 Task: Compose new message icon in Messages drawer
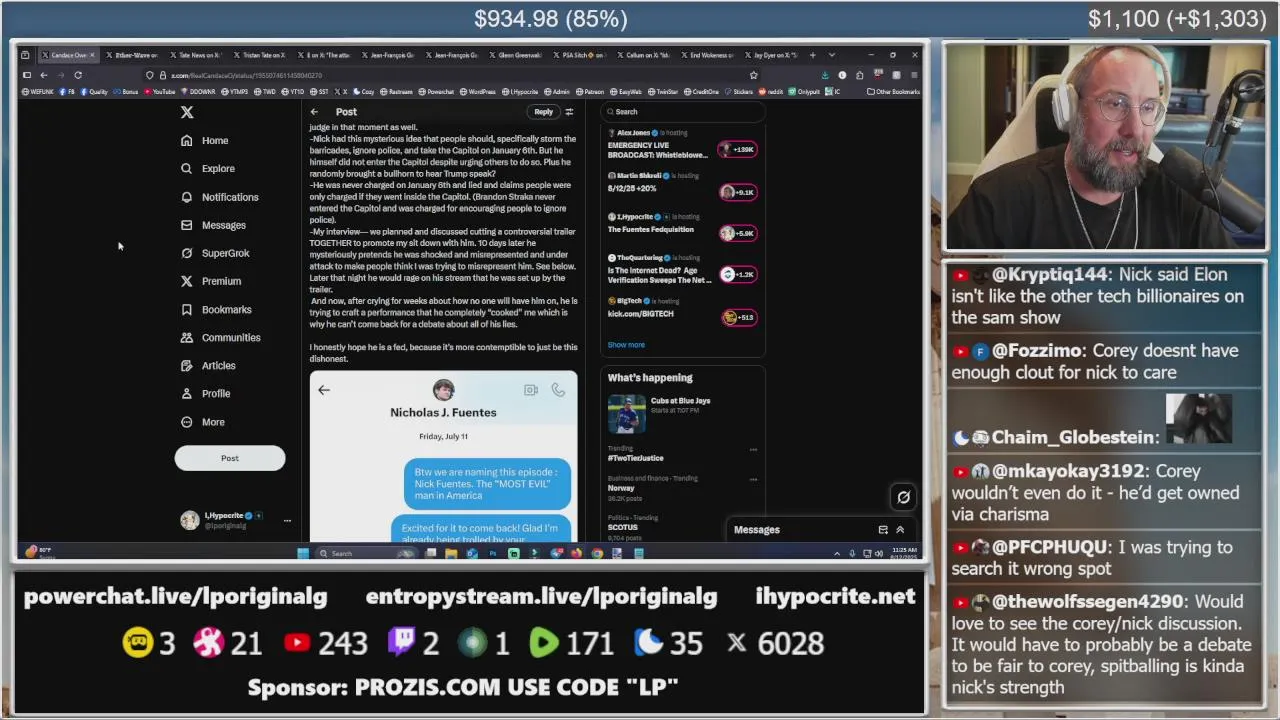click(x=883, y=530)
